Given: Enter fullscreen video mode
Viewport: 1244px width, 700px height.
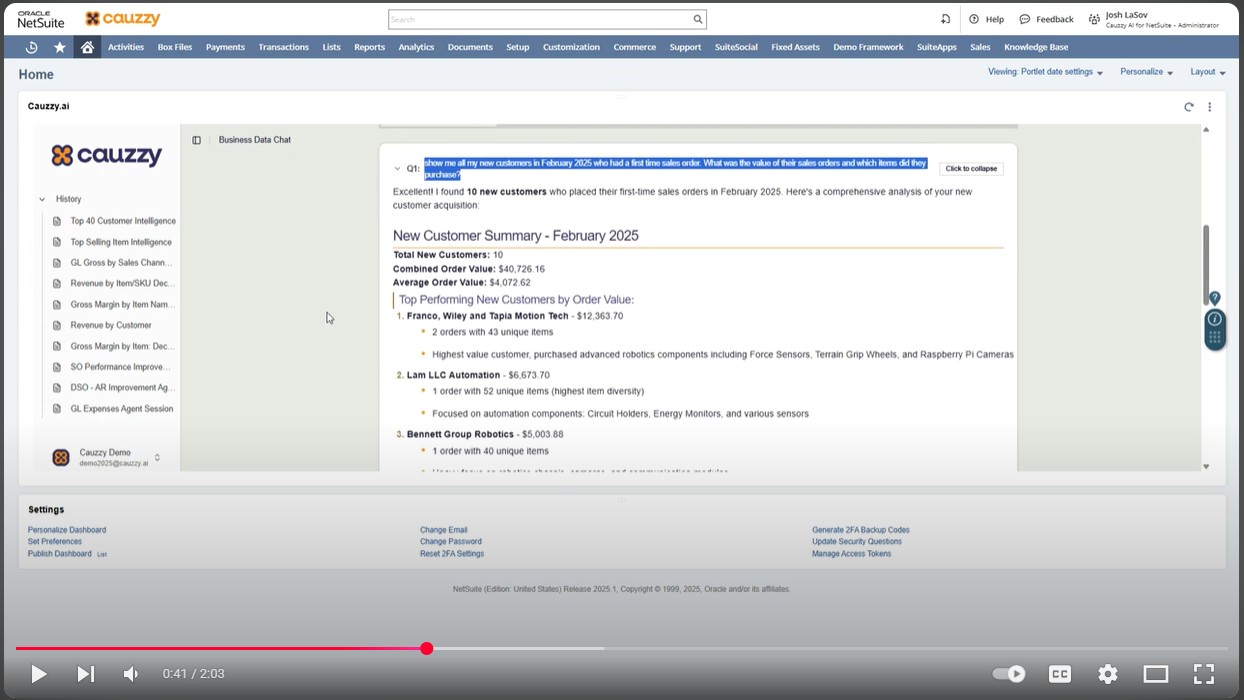Looking at the screenshot, I should click(1204, 674).
